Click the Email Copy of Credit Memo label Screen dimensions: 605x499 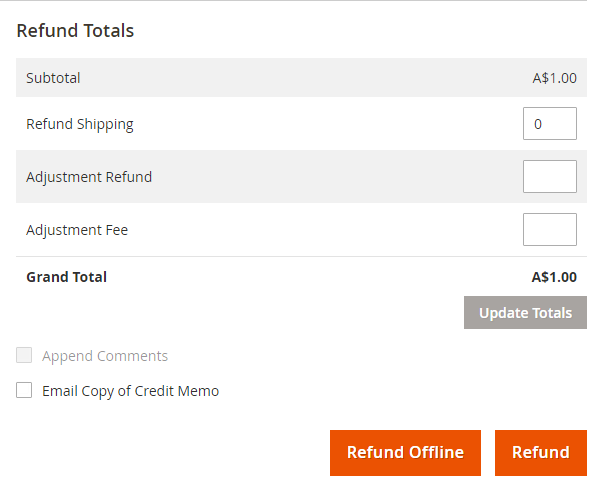click(x=130, y=391)
